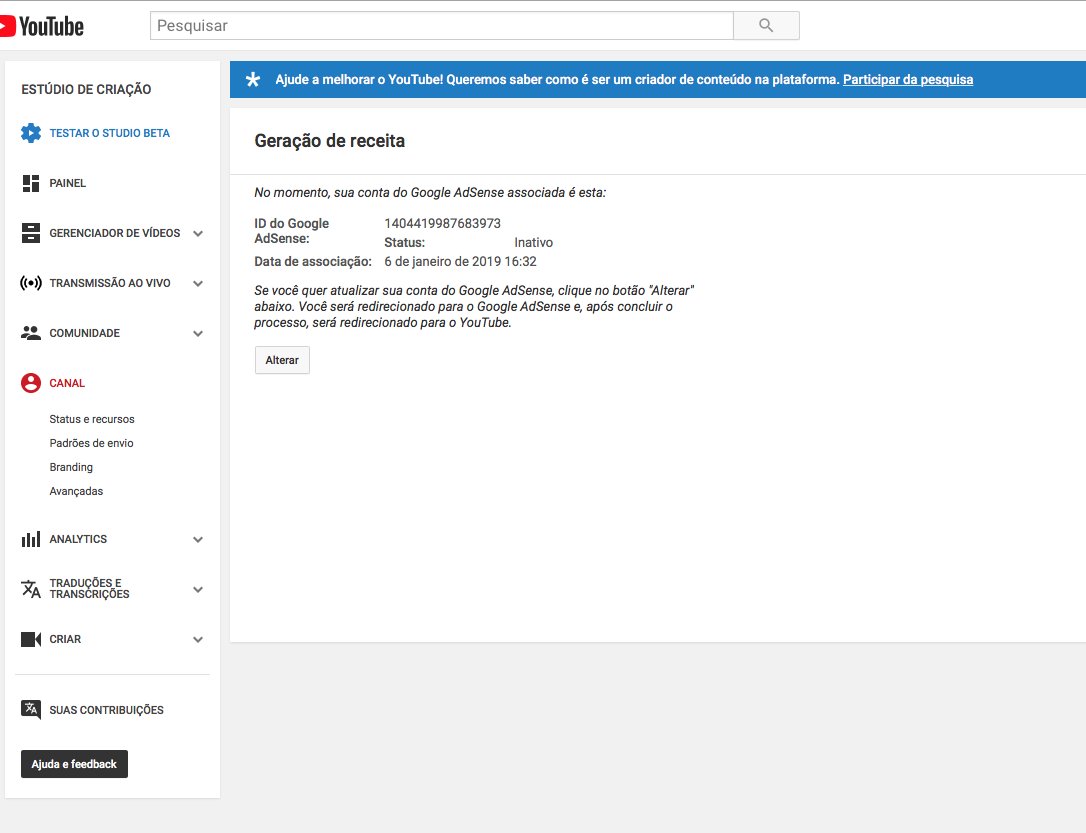Image resolution: width=1086 pixels, height=833 pixels.
Task: Open TRADUÇÕES E TRANSCRIÇÕES section
Action: coord(89,589)
